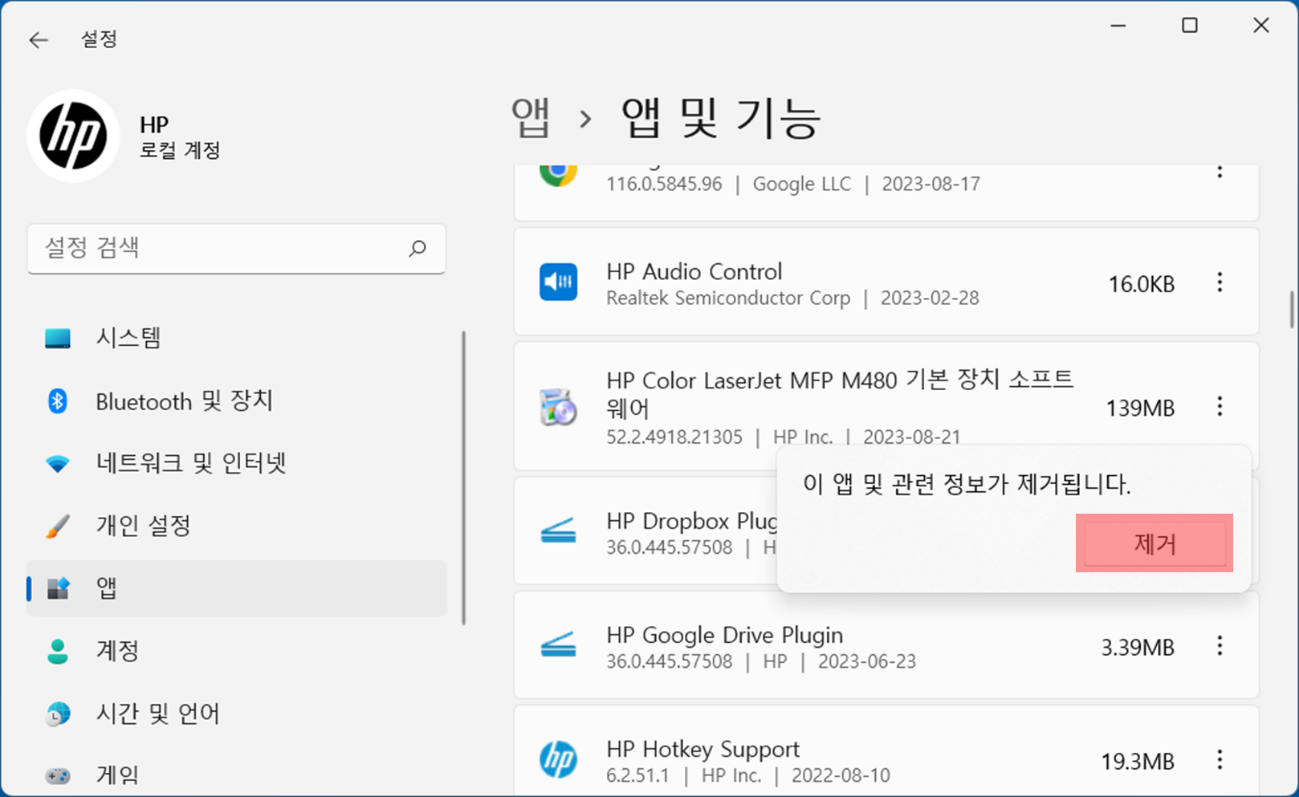Open more options for Chrome entry
1299x797 pixels.
click(1219, 172)
